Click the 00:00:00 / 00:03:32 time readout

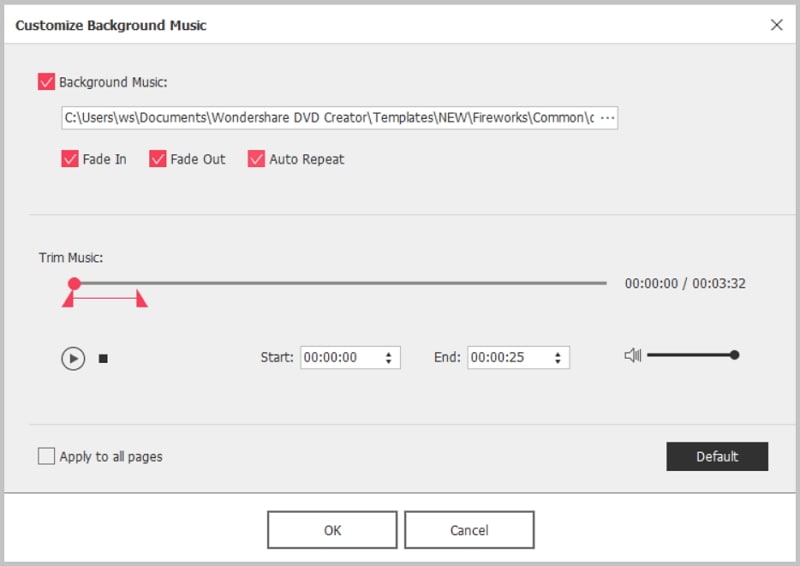(685, 283)
